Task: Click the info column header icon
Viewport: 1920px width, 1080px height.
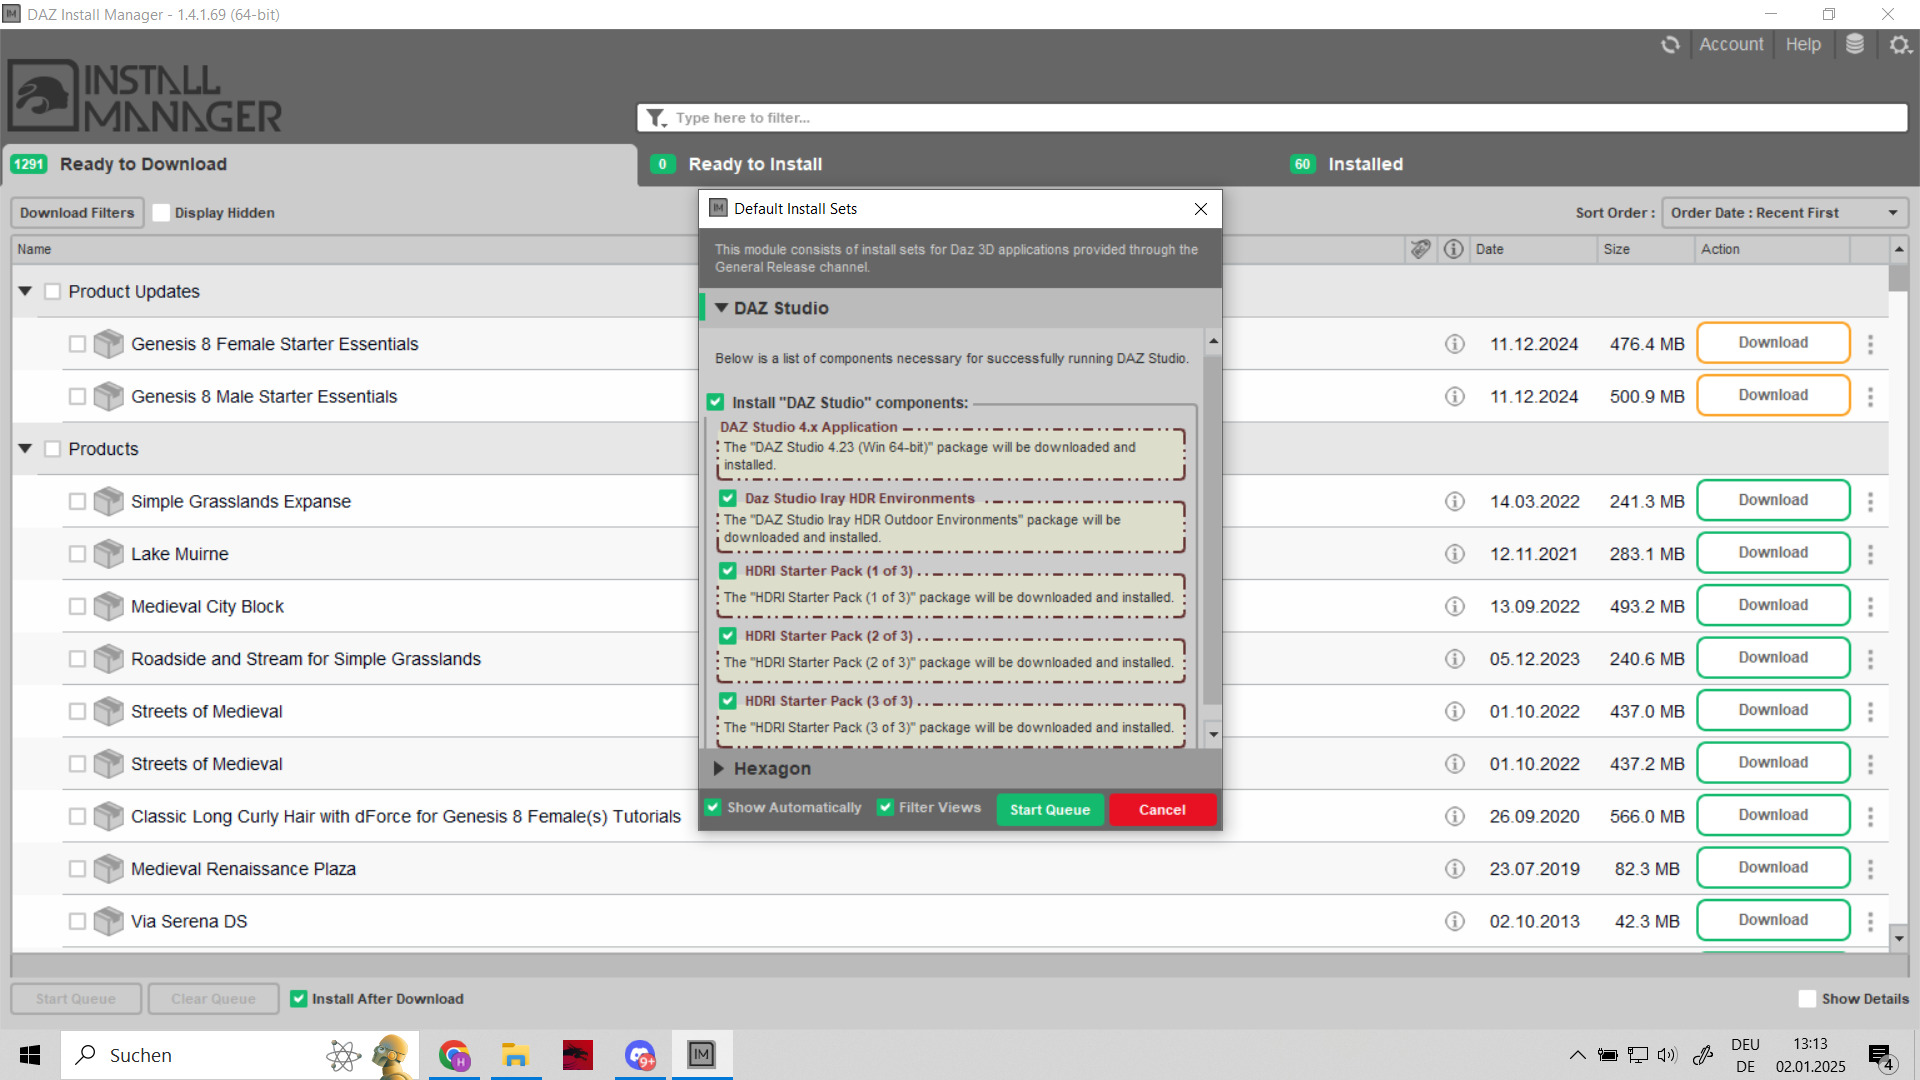Action: (x=1454, y=249)
